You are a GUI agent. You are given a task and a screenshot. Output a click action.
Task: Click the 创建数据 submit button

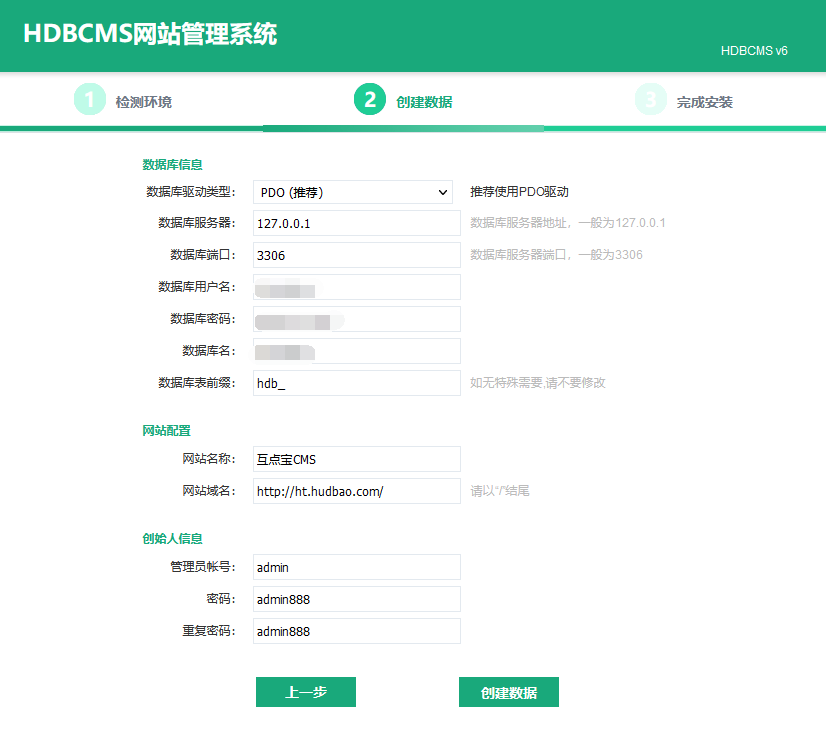(x=508, y=692)
